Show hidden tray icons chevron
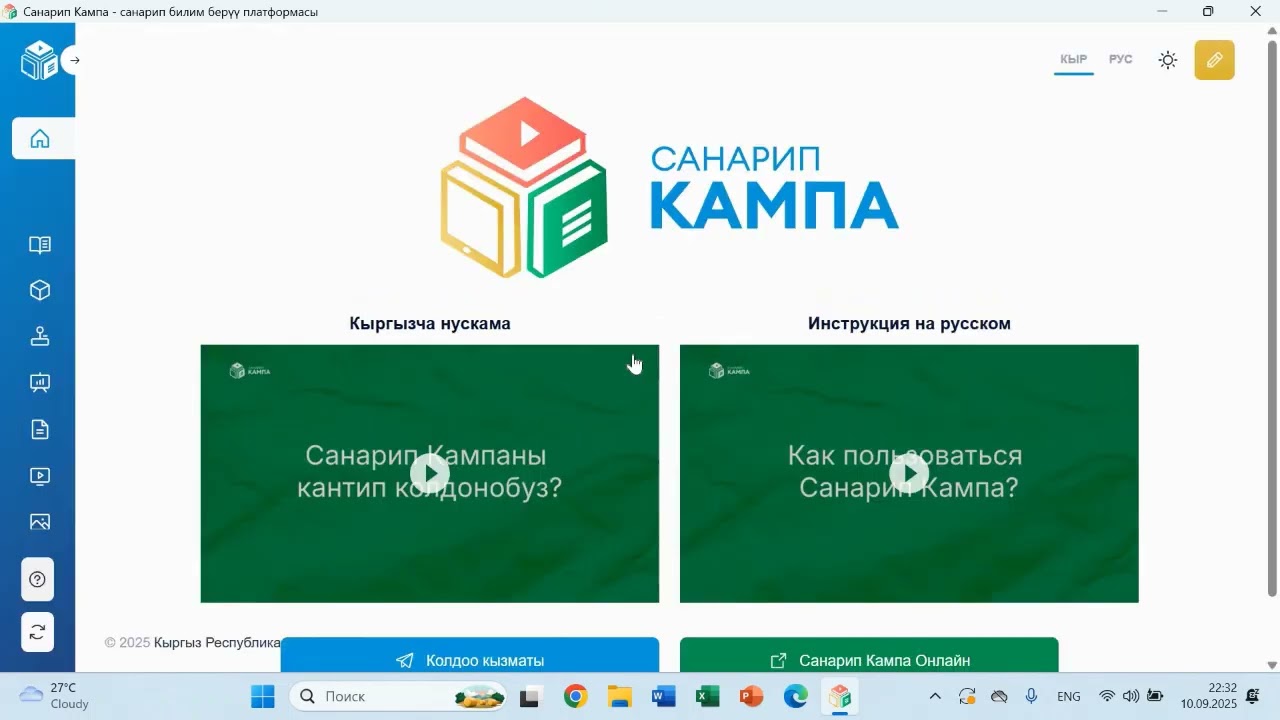 [x=935, y=696]
